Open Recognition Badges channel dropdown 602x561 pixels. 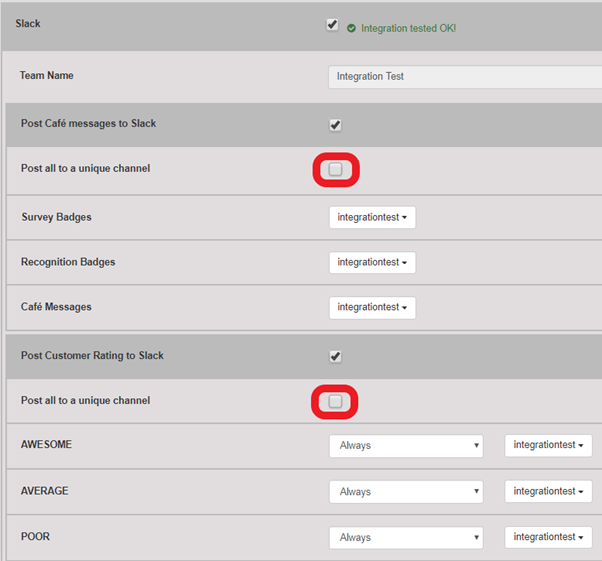(372, 262)
